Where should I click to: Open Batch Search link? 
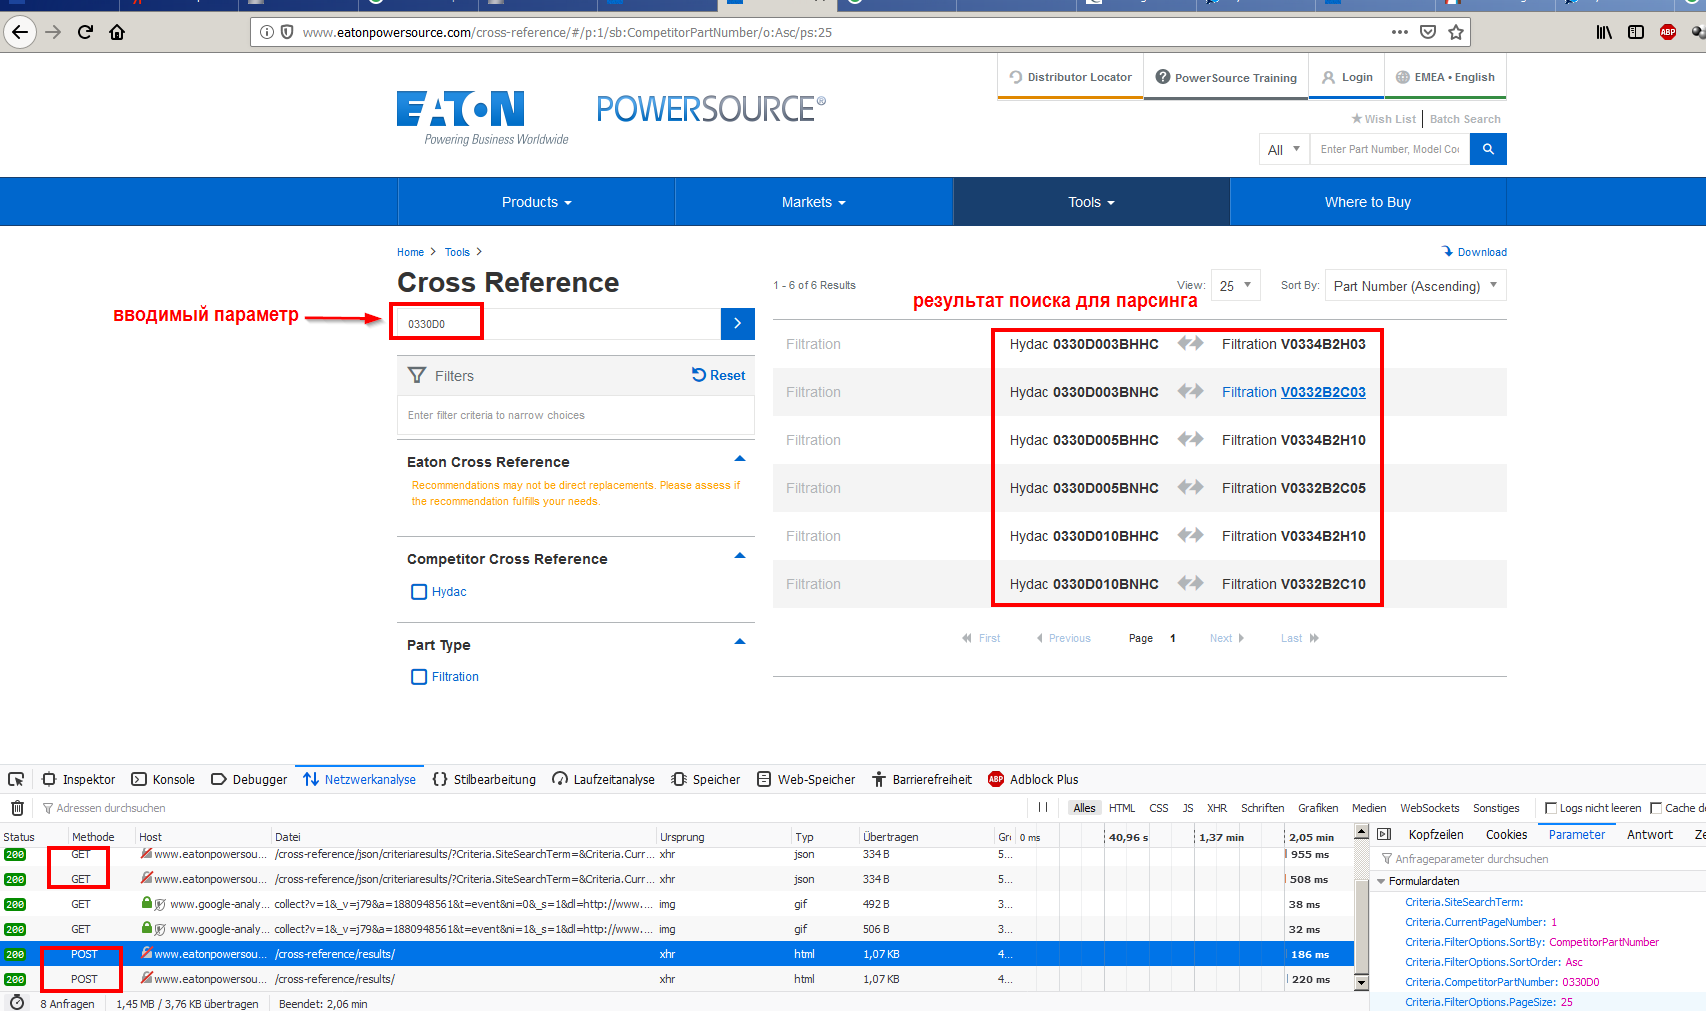[x=1465, y=119]
